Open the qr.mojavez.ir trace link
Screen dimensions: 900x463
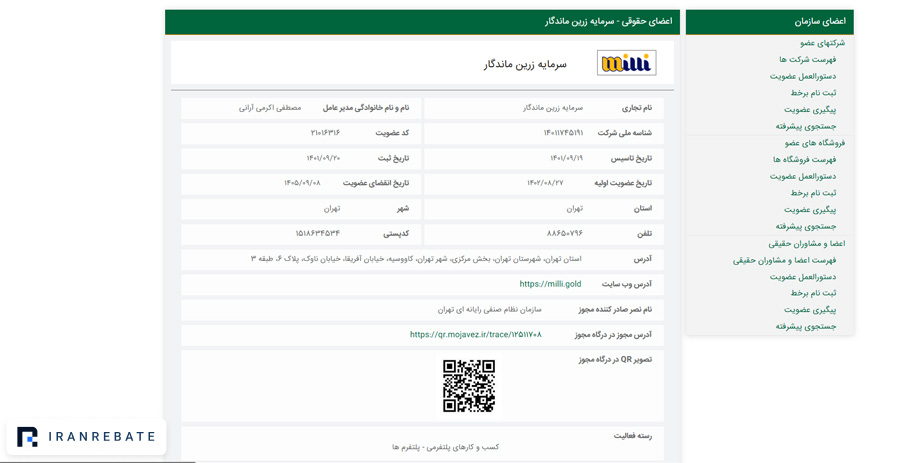pos(476,334)
